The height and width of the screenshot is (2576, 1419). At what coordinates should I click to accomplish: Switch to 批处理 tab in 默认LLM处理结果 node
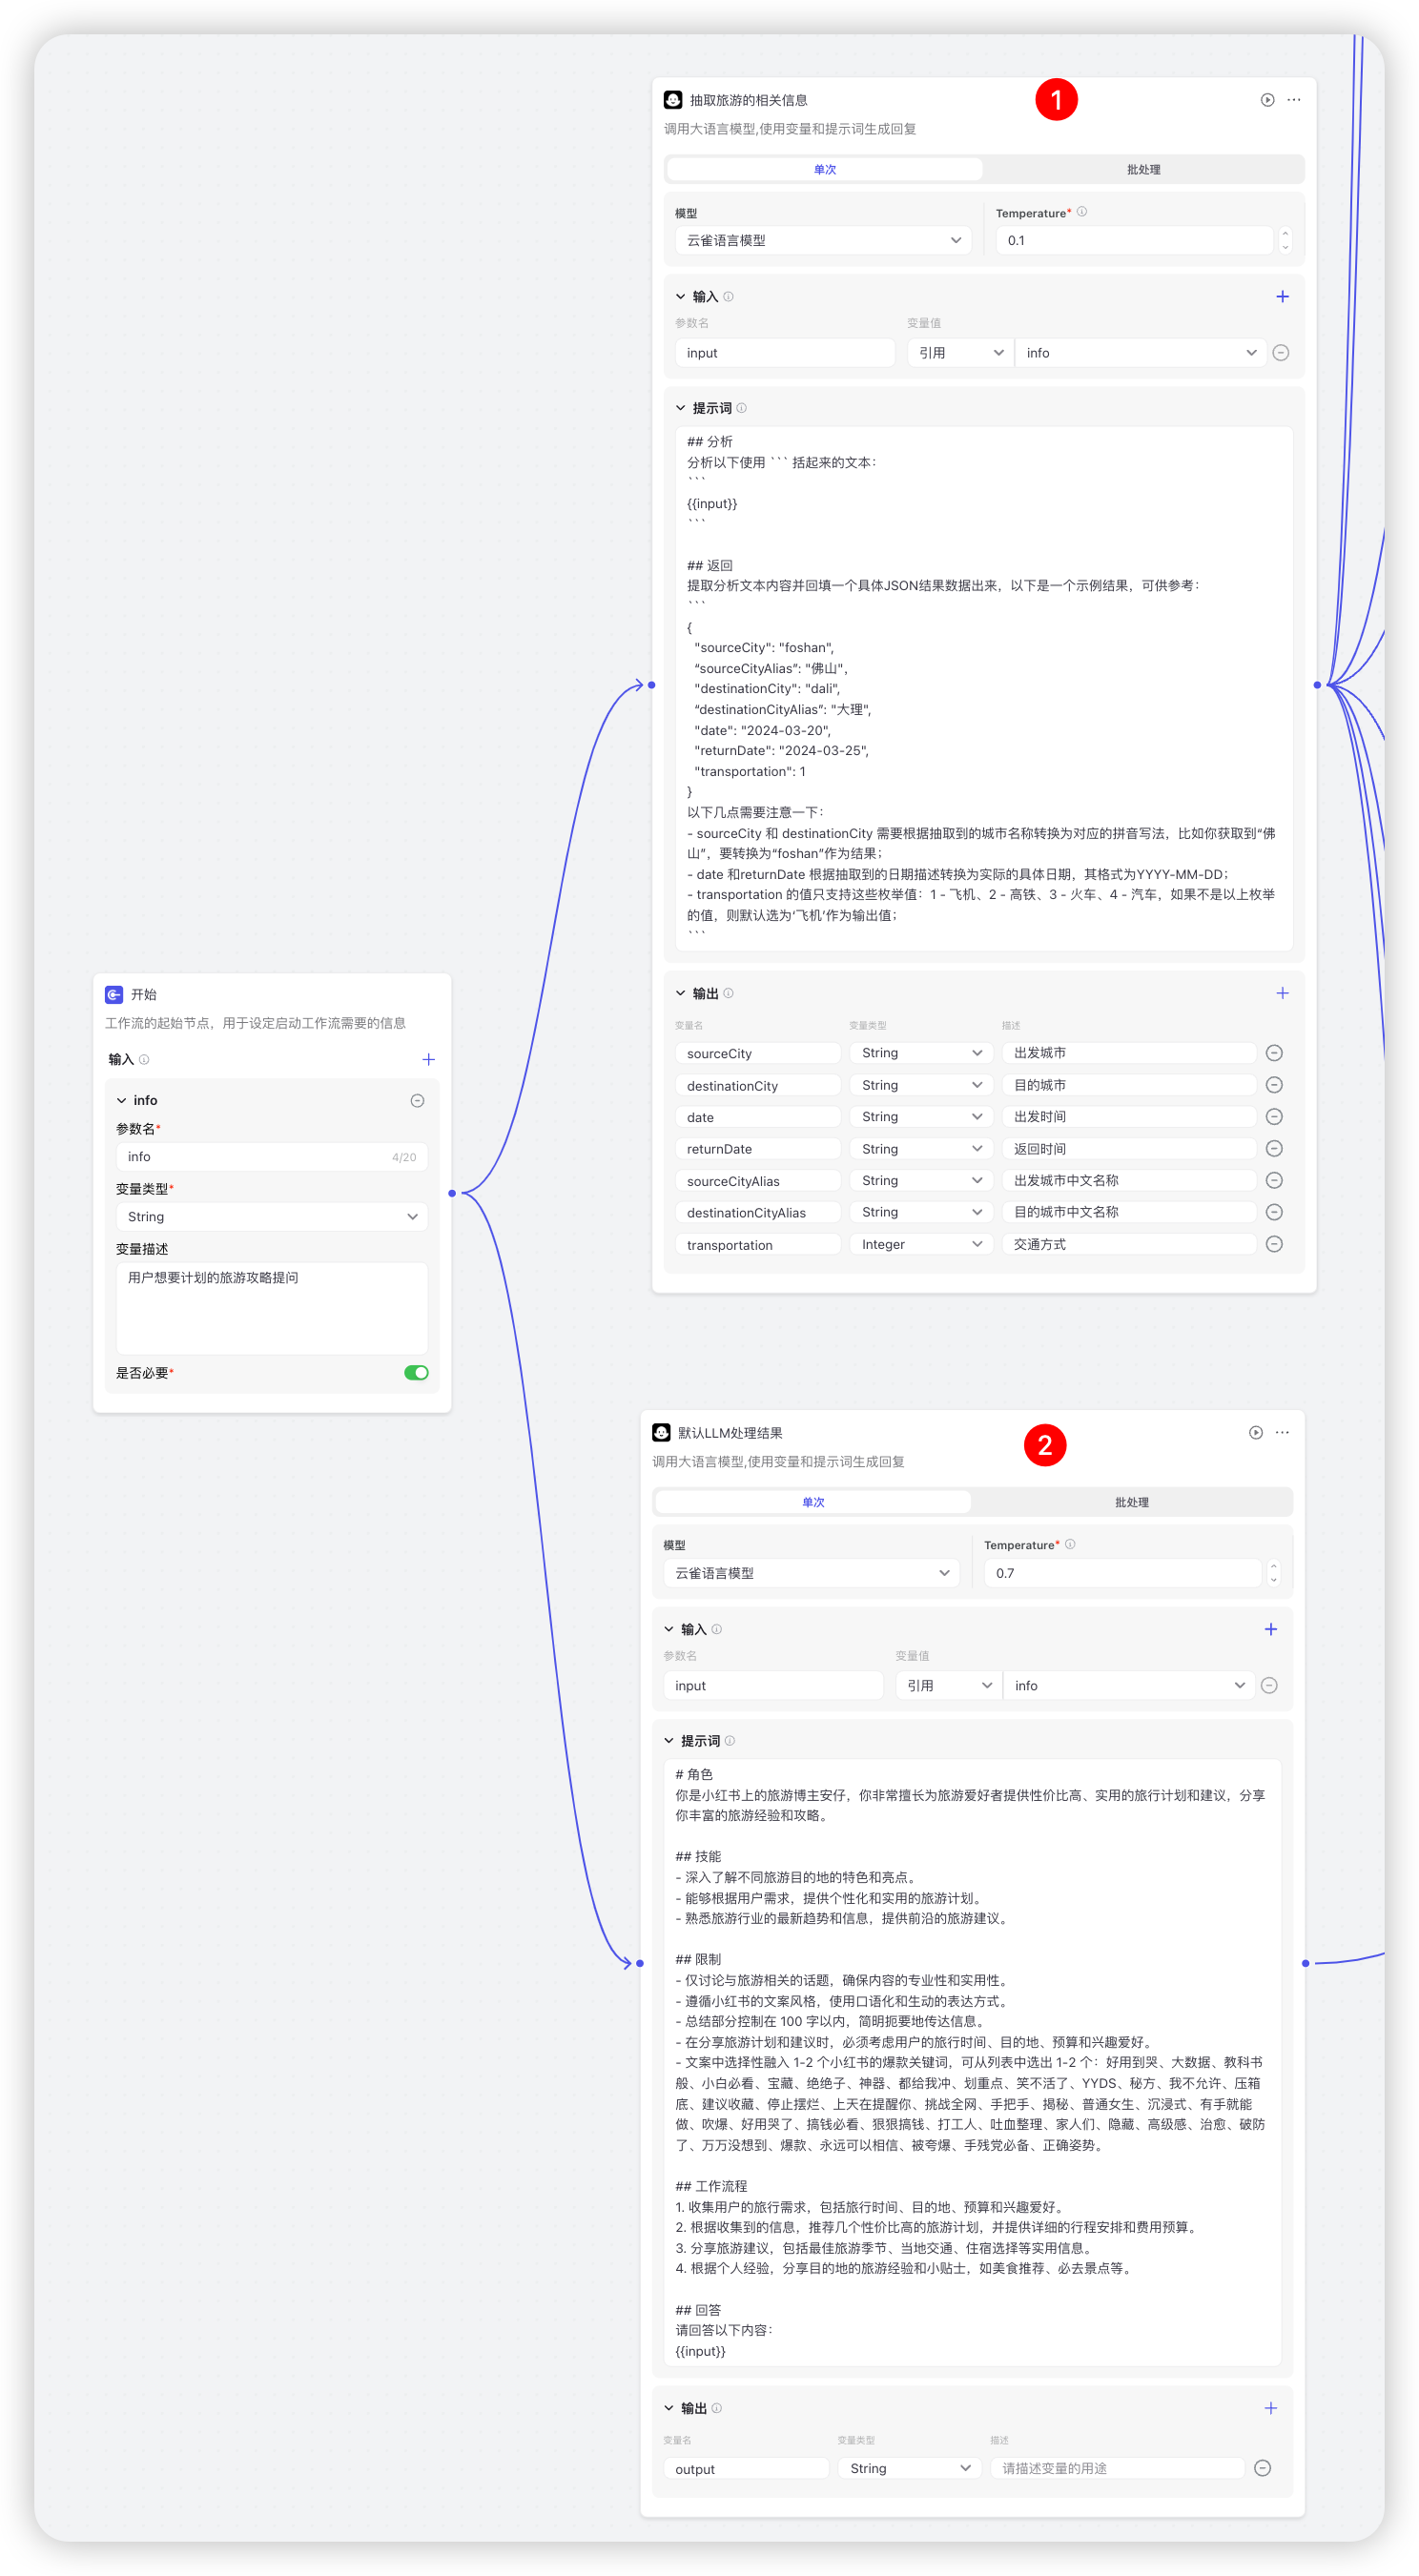coord(1131,1502)
